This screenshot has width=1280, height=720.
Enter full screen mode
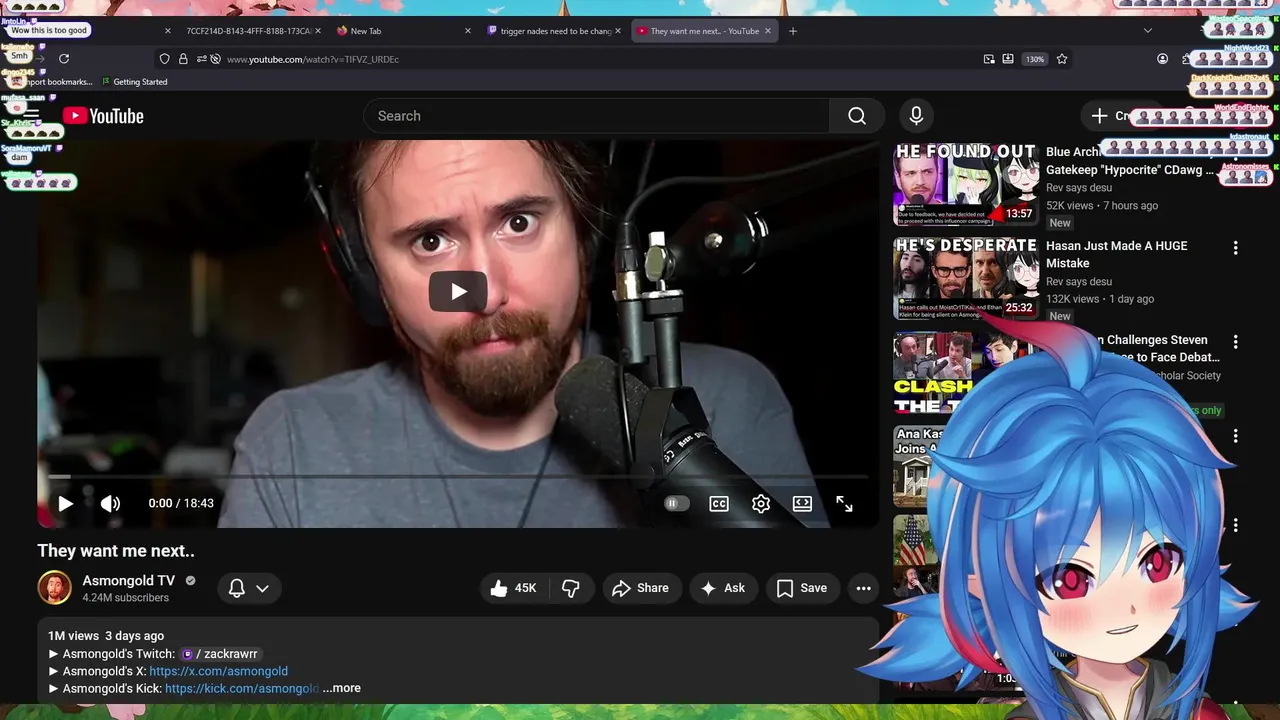(x=844, y=503)
